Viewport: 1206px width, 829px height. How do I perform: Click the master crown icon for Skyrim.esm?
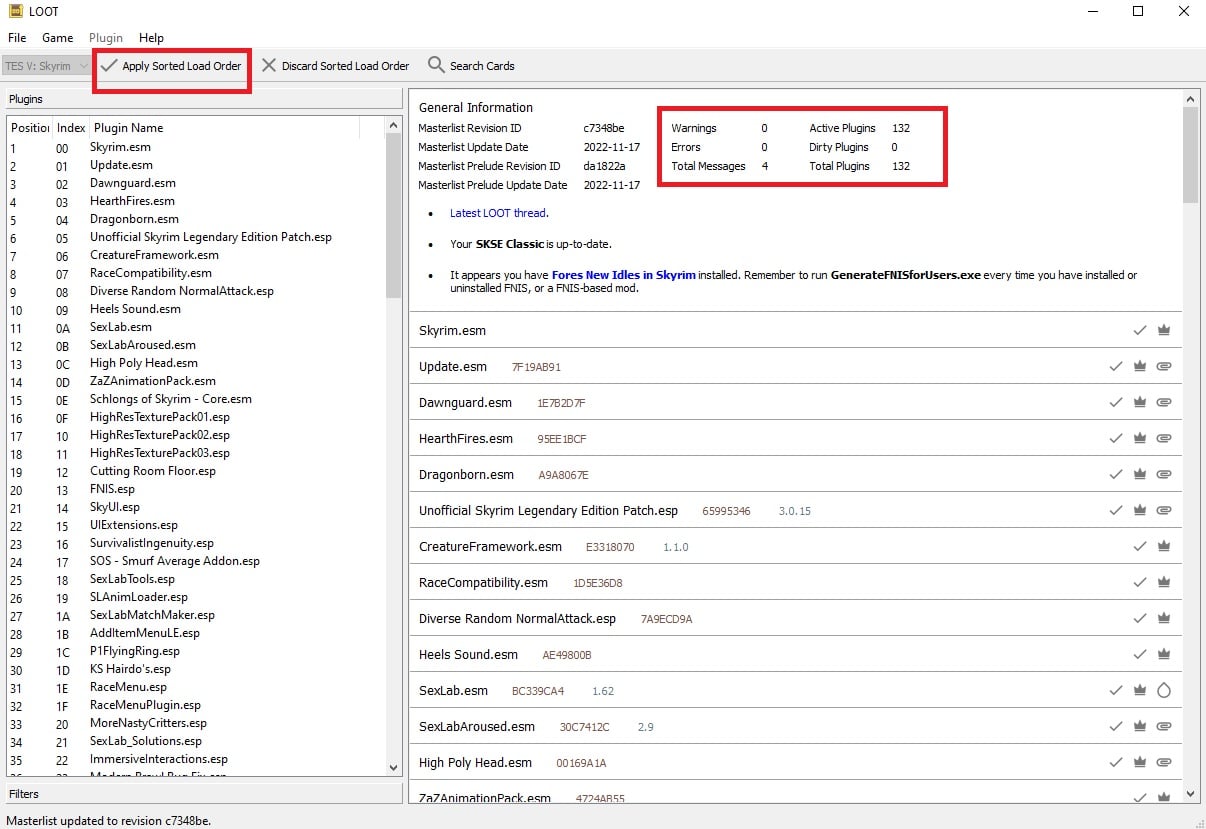1163,331
